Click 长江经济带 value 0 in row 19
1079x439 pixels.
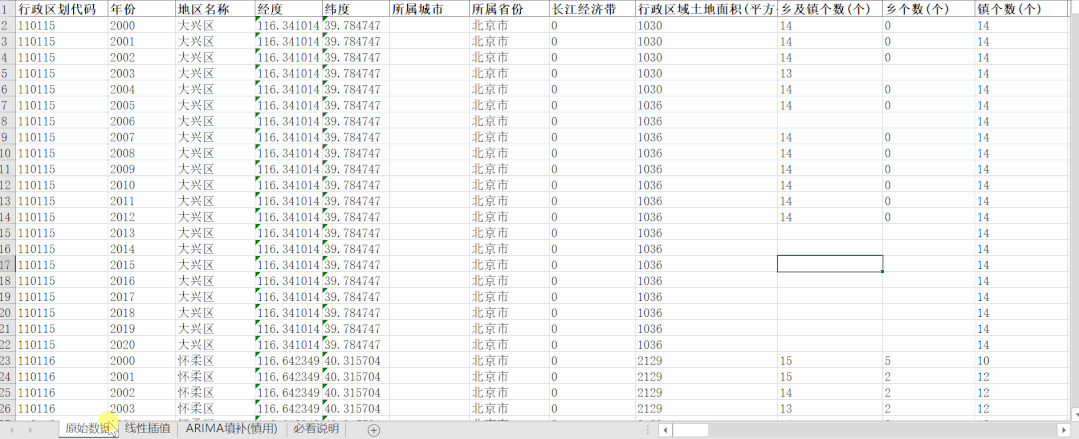click(592, 297)
